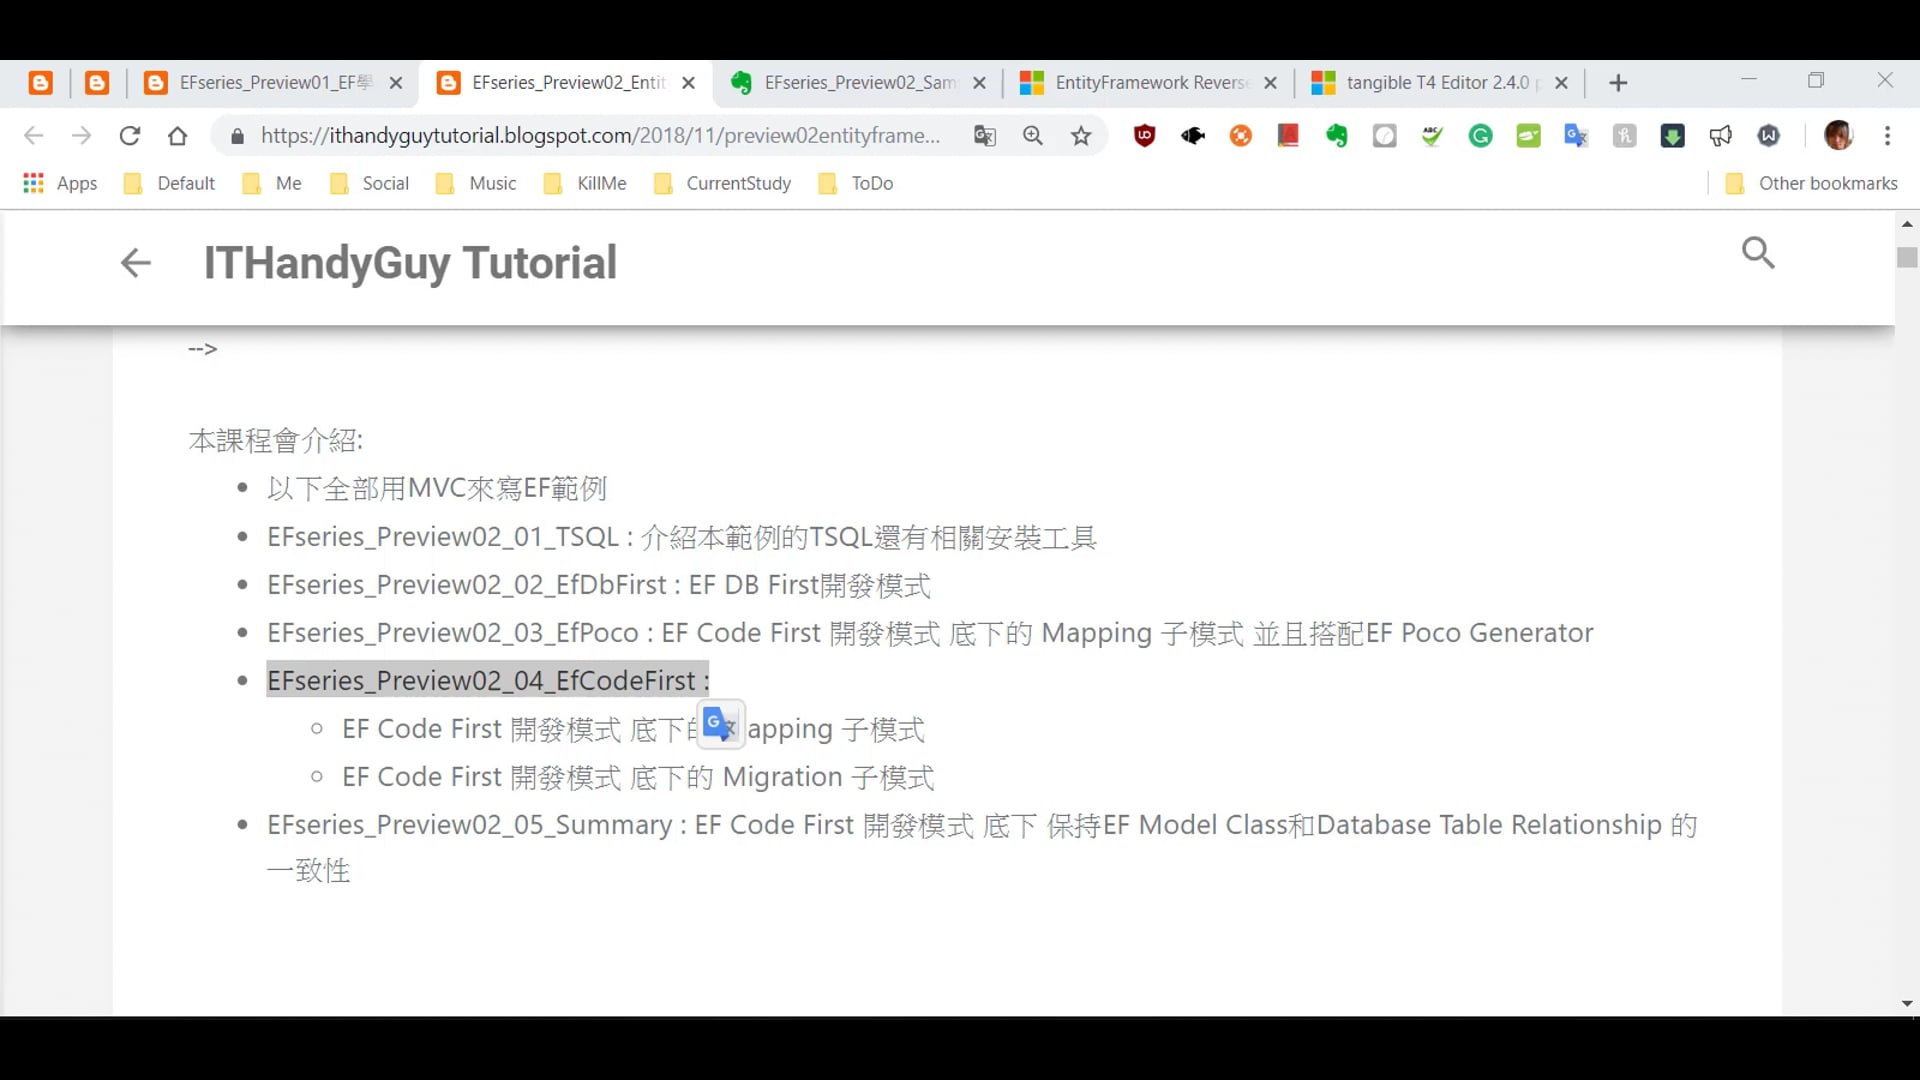Click the back arrow next to ITHandyGuy Tutorial

(x=135, y=262)
